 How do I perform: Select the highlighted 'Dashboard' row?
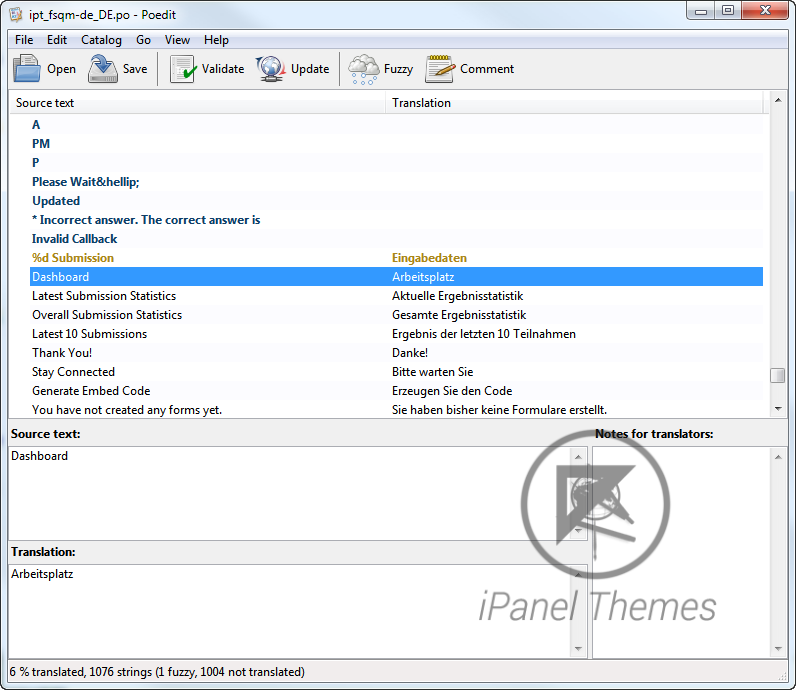[396, 277]
